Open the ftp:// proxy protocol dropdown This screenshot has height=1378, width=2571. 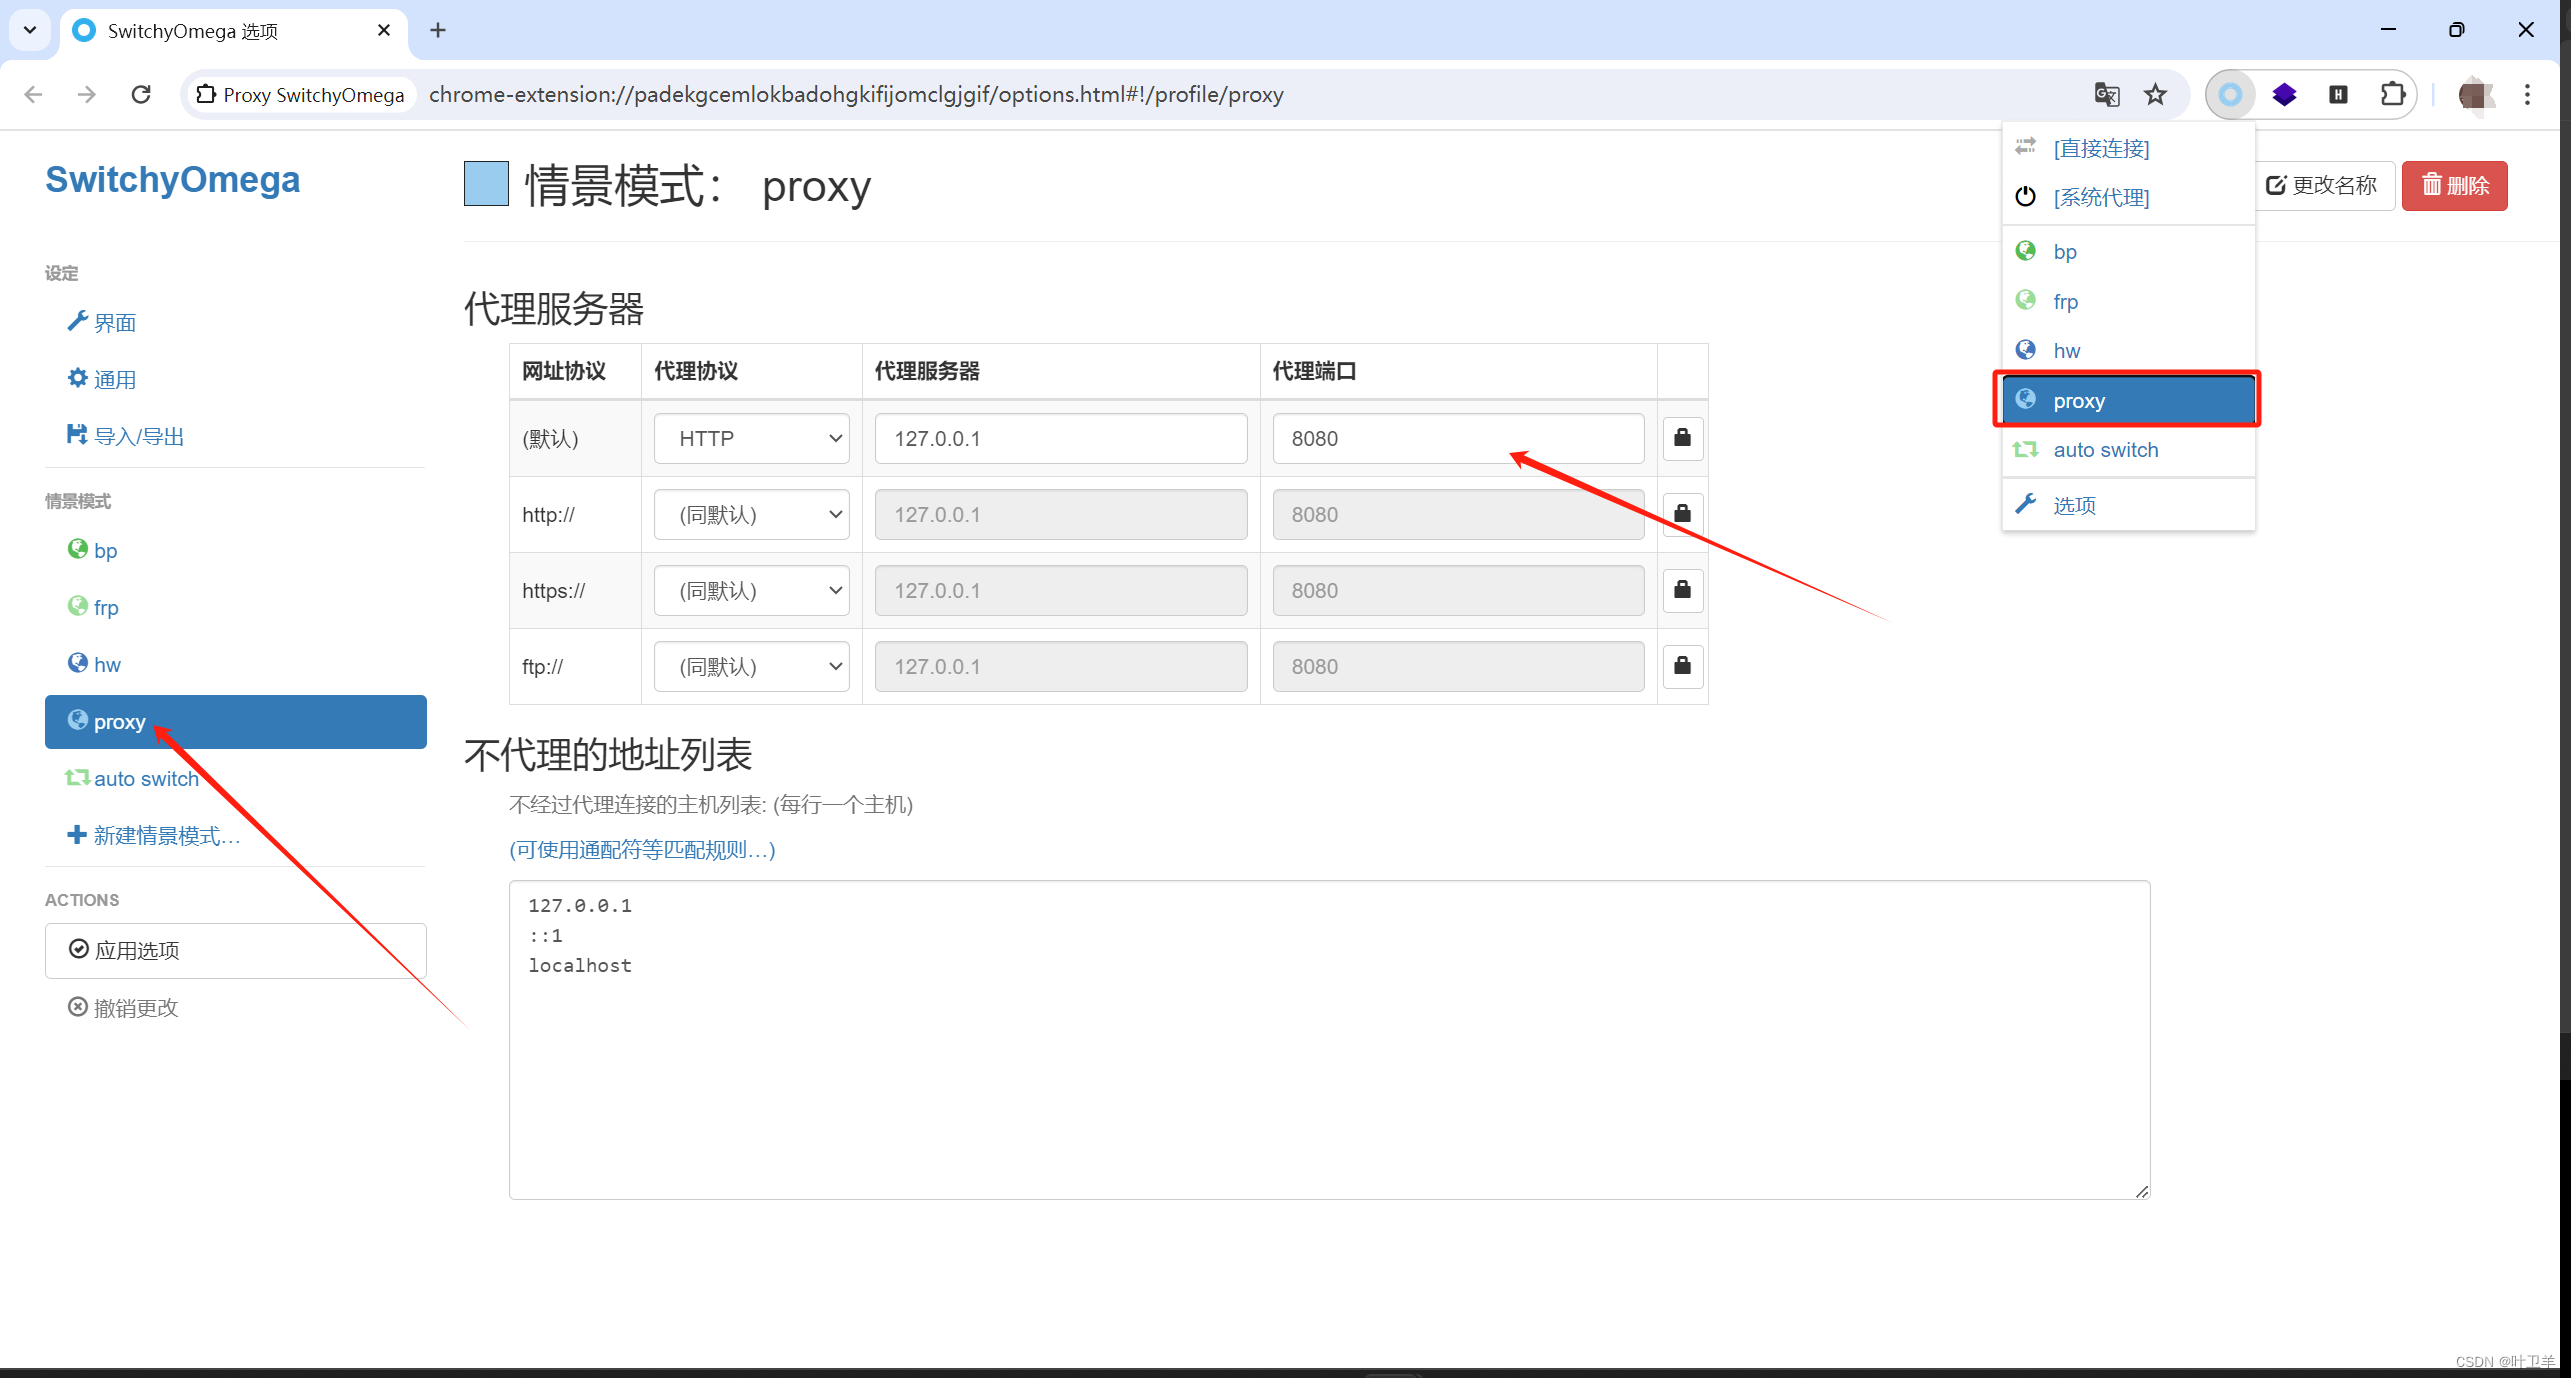point(751,667)
